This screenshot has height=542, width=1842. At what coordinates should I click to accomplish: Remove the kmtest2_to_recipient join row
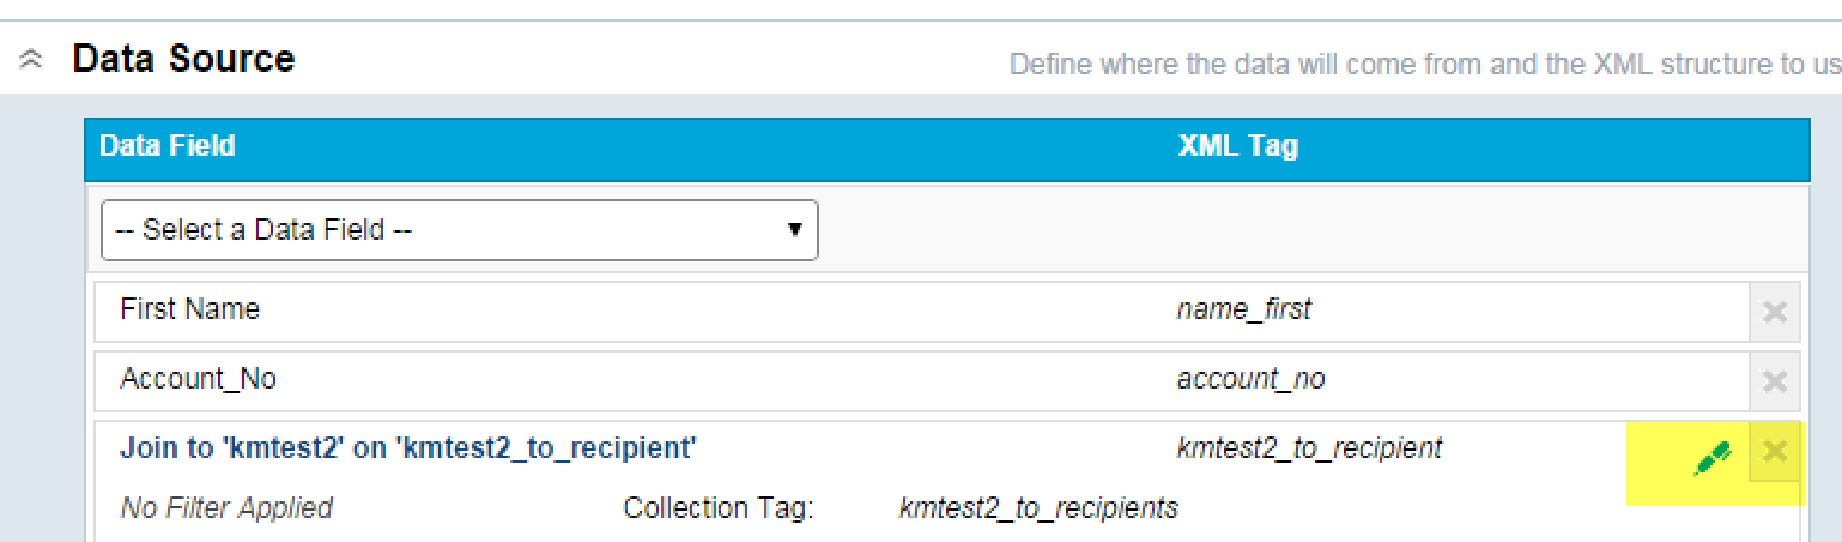tap(1774, 451)
